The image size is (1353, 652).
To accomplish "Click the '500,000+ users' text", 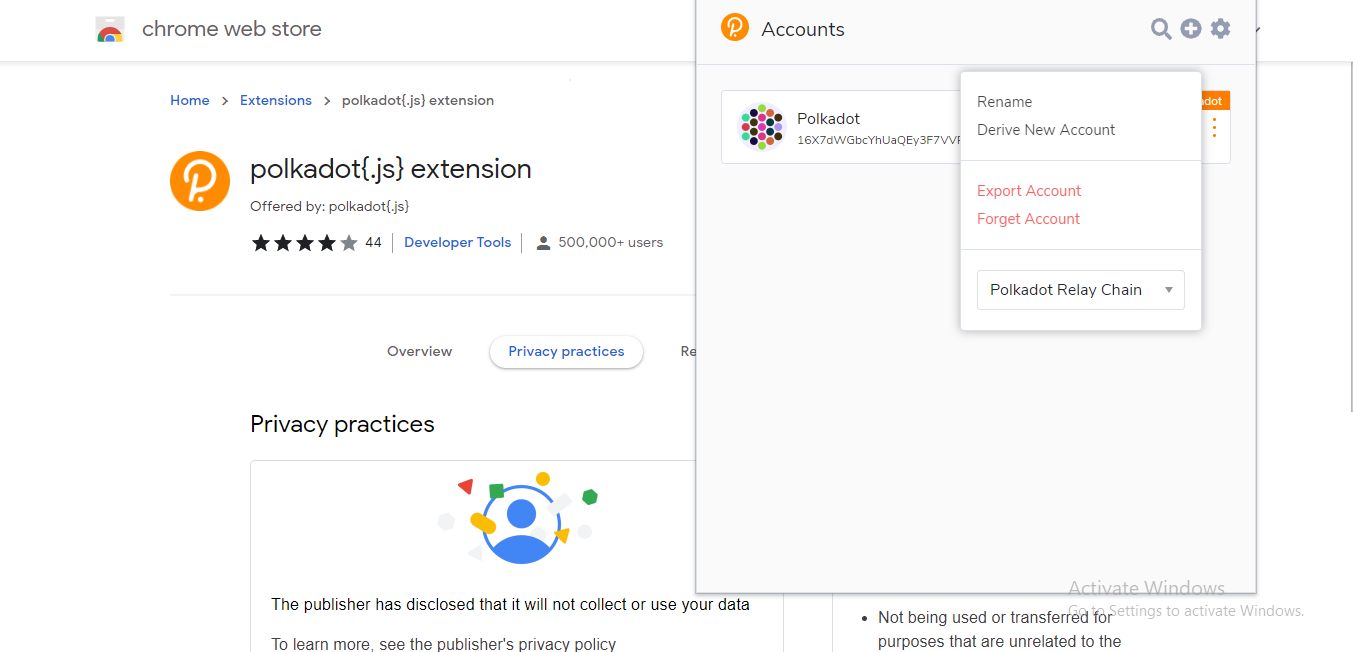I will coord(610,243).
